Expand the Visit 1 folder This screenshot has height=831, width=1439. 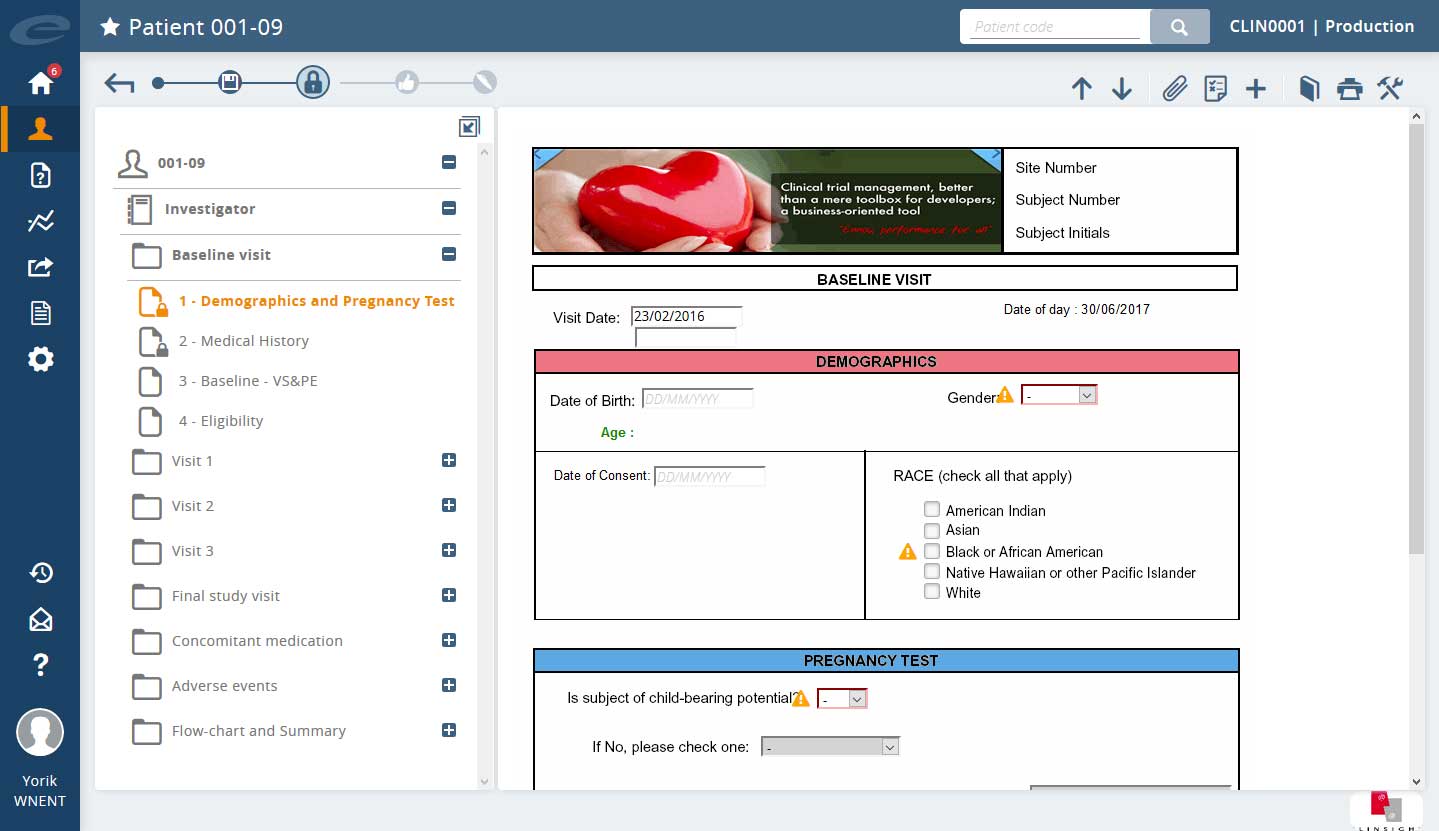pyautogui.click(x=449, y=460)
